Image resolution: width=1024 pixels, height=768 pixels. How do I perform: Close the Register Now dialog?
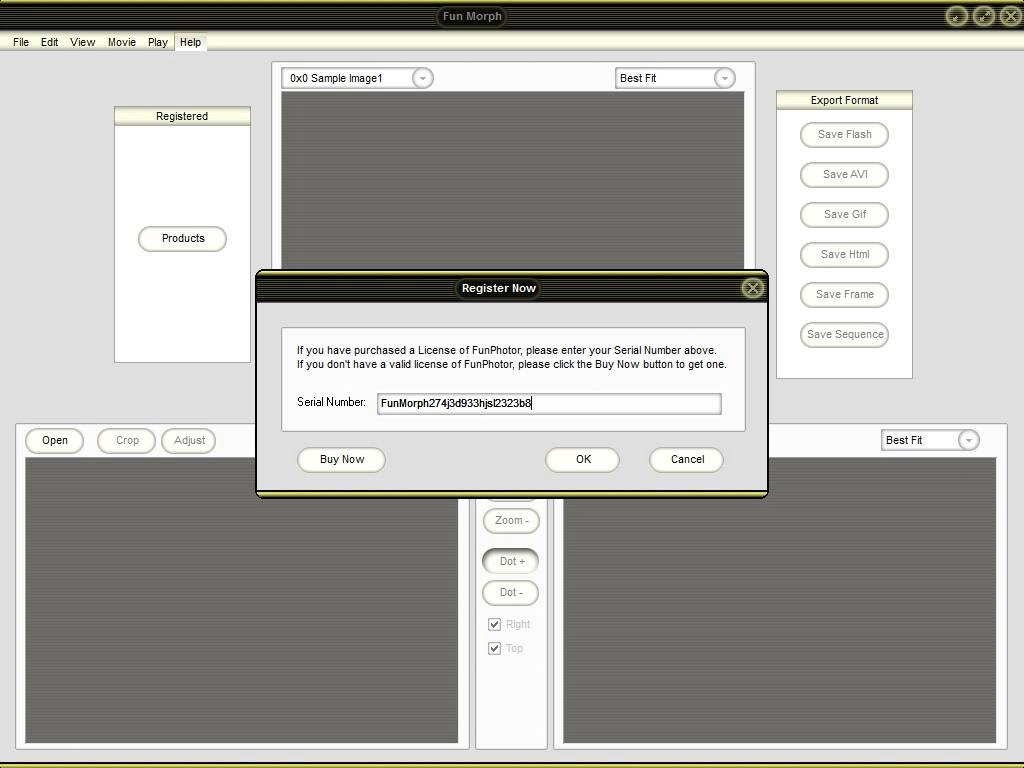[x=752, y=288]
